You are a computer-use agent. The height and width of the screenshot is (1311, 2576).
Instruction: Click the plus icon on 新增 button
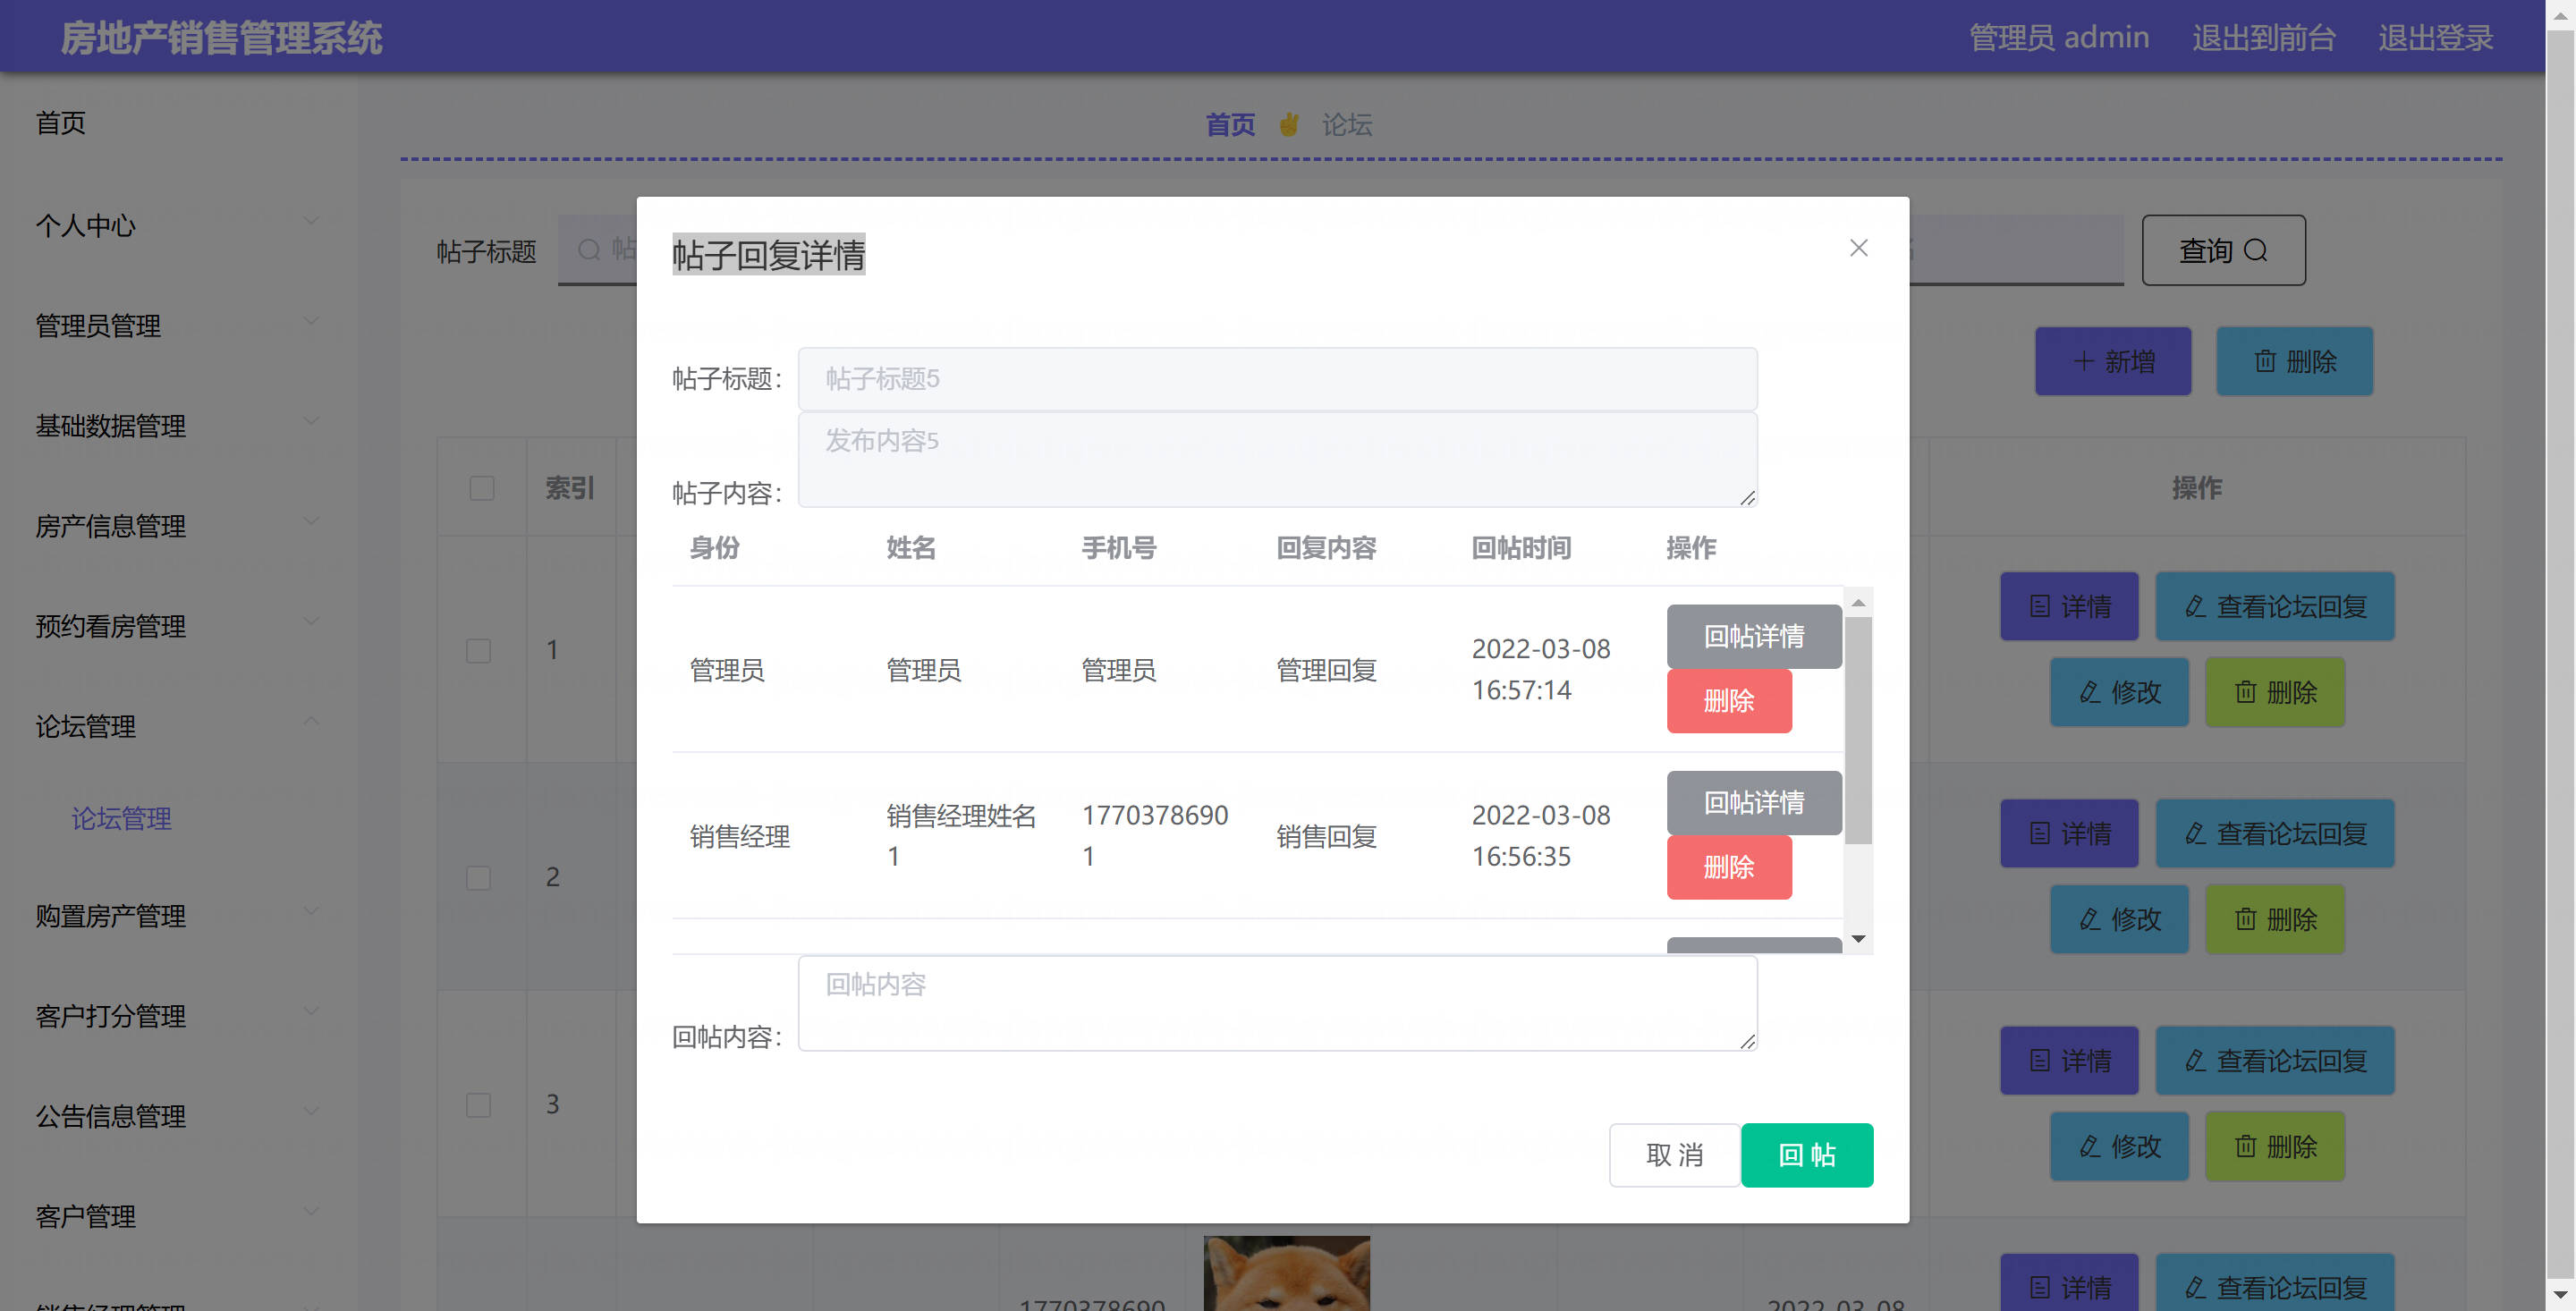click(x=2084, y=361)
